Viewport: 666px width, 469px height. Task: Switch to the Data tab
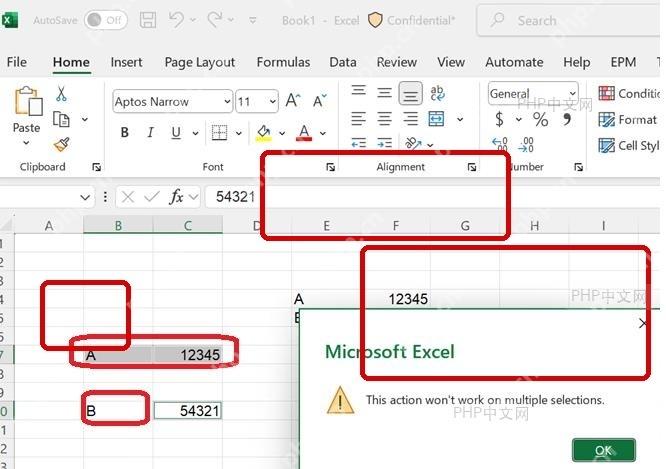tap(343, 62)
